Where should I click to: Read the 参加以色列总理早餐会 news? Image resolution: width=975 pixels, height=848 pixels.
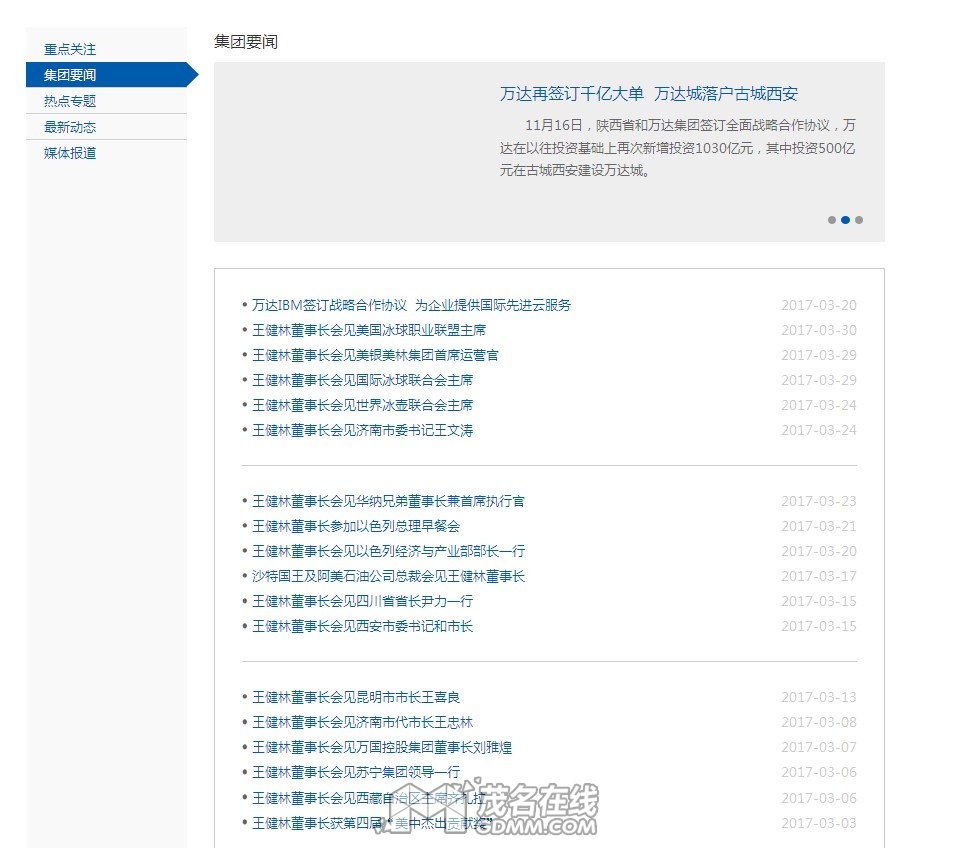pos(356,526)
